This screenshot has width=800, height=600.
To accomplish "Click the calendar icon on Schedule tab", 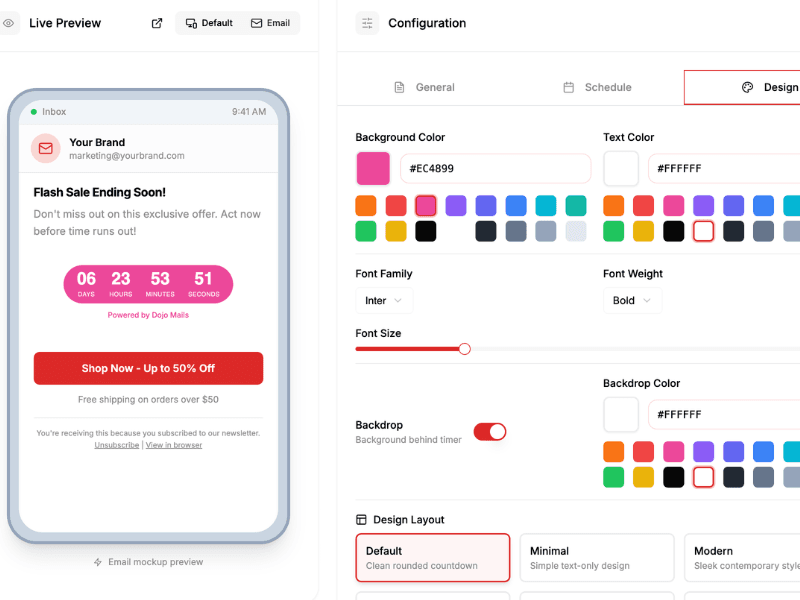I will click(569, 87).
